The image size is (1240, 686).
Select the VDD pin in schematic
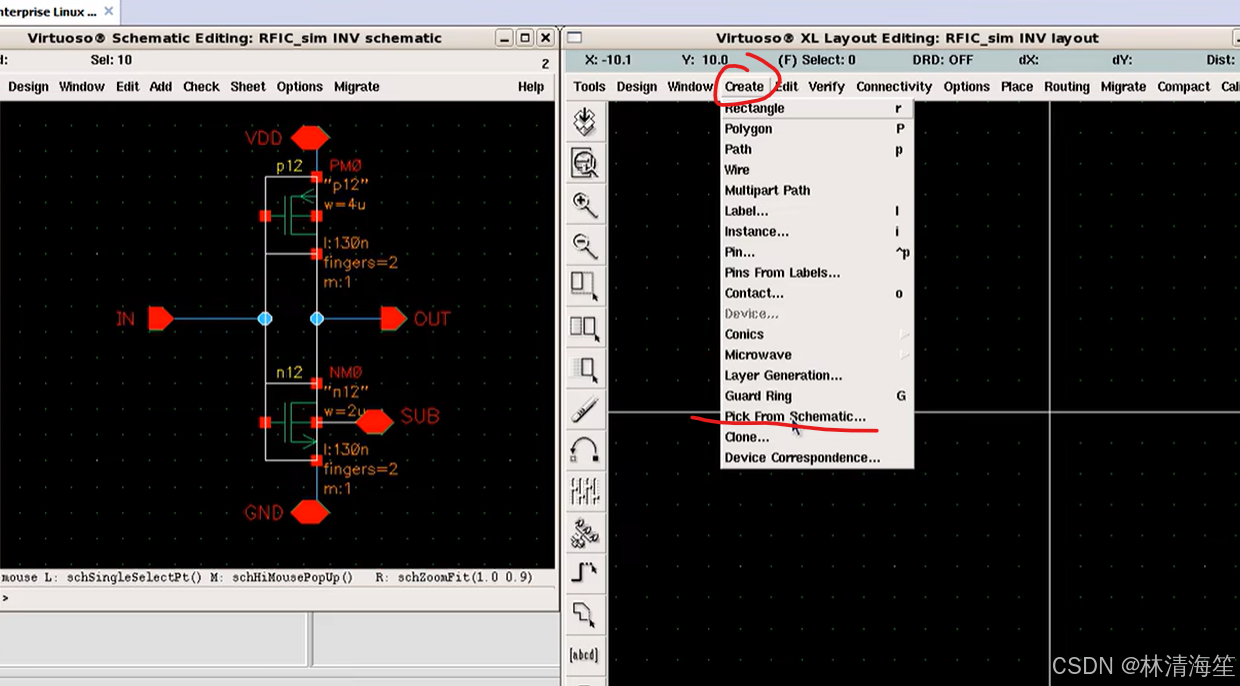[x=311, y=137]
